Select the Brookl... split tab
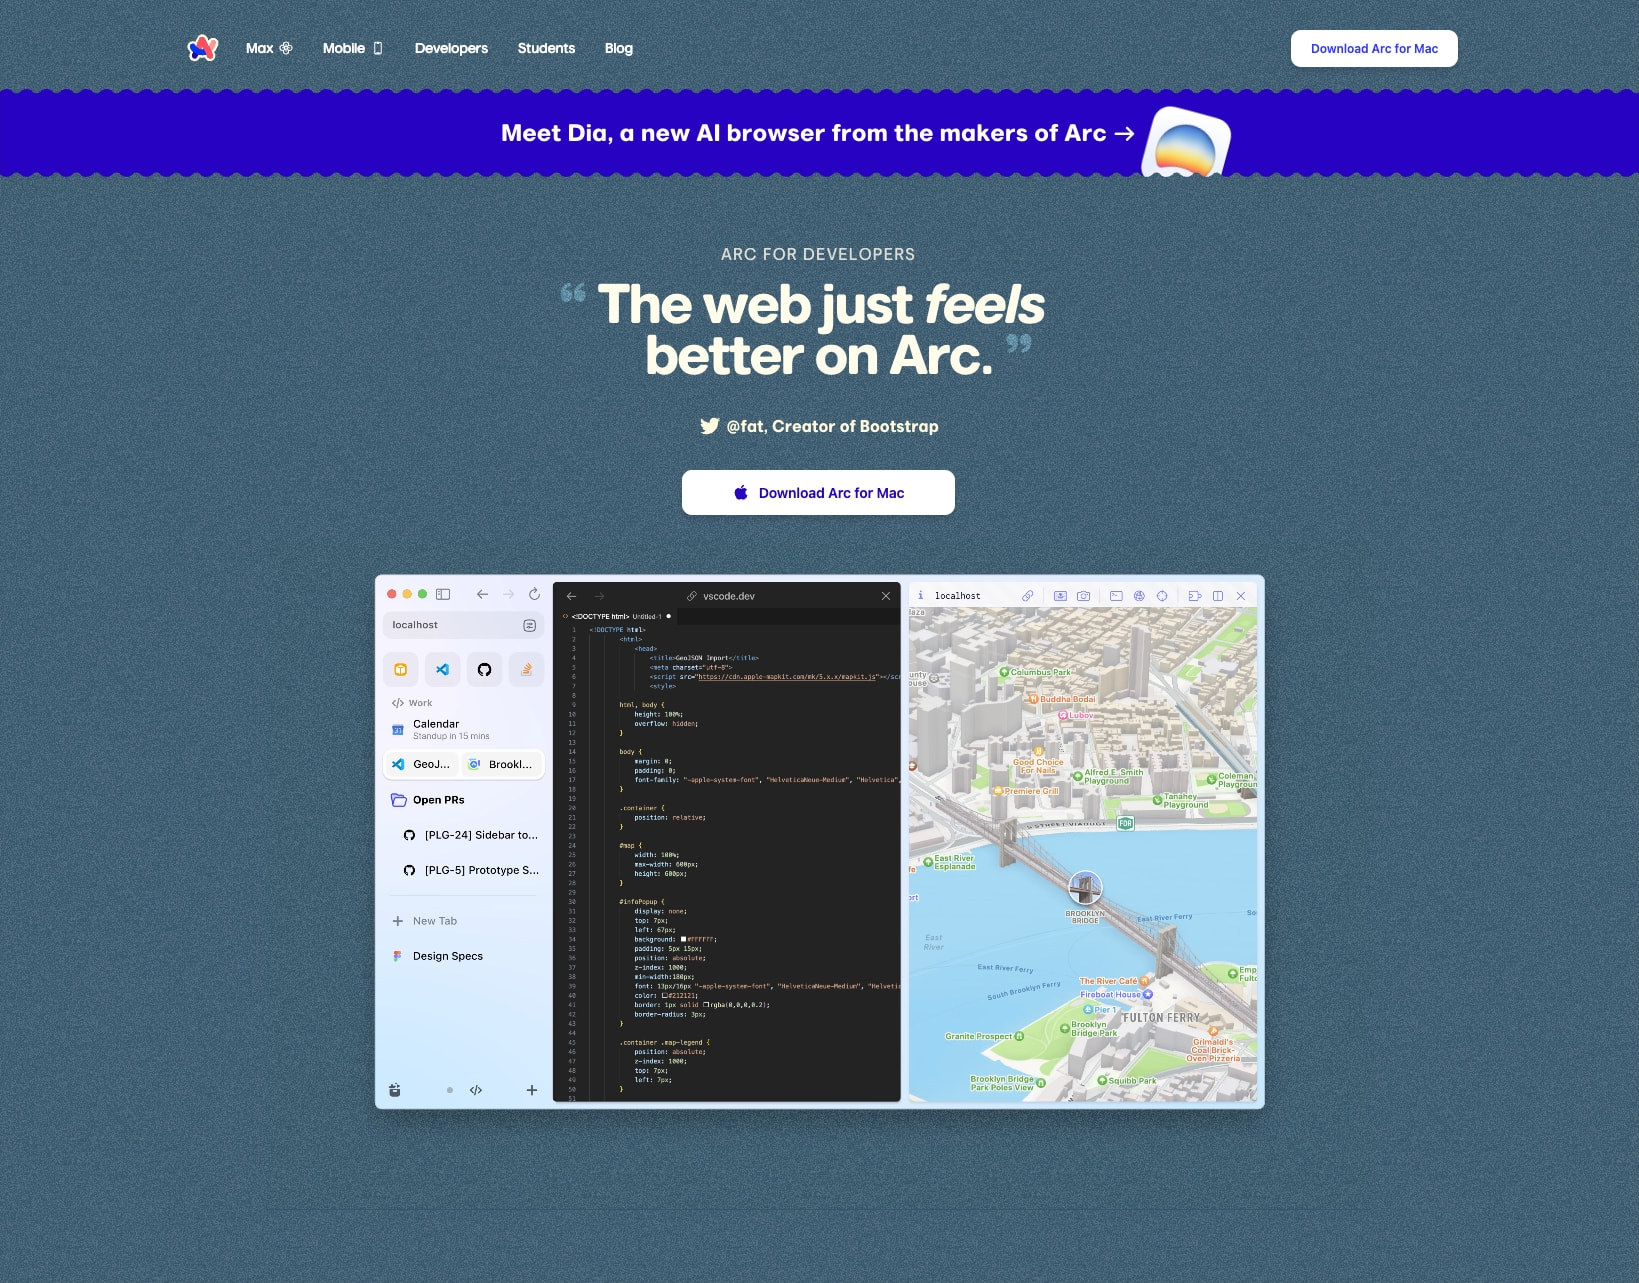The width and height of the screenshot is (1639, 1283). pos(503,764)
